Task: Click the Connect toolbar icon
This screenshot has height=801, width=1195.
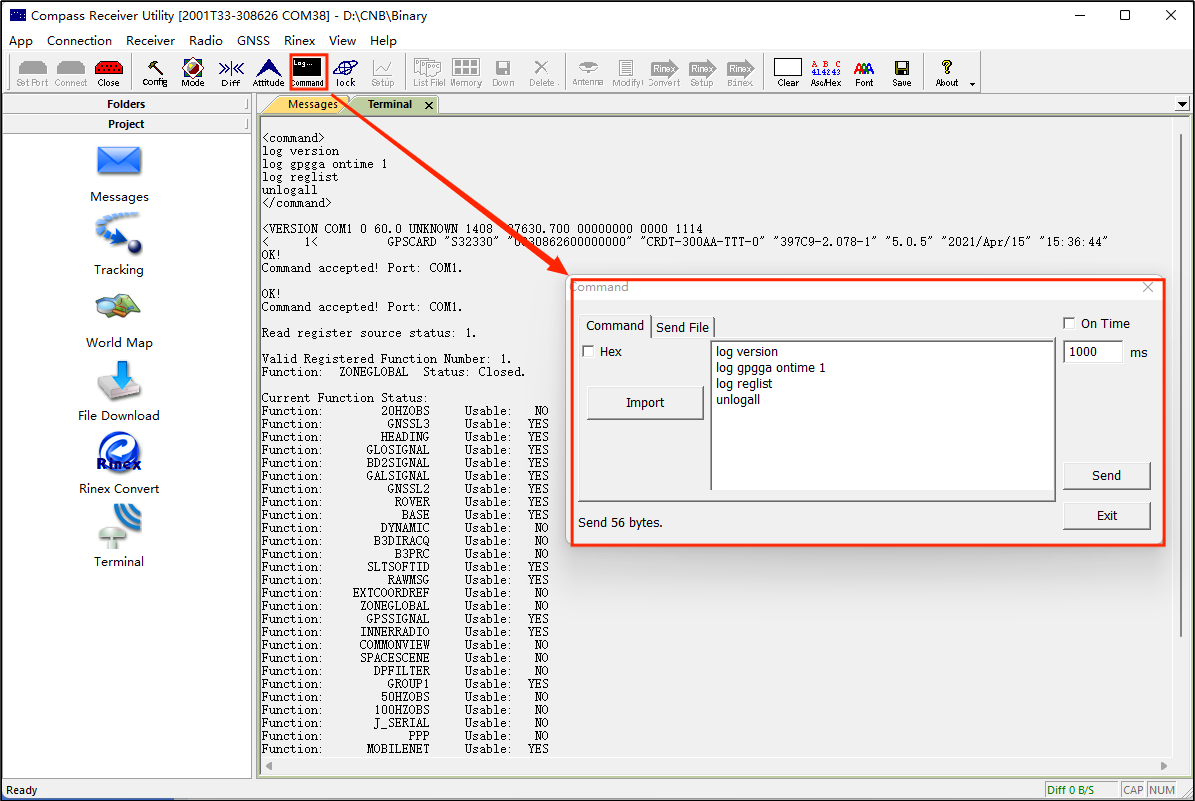Action: click(x=70, y=73)
